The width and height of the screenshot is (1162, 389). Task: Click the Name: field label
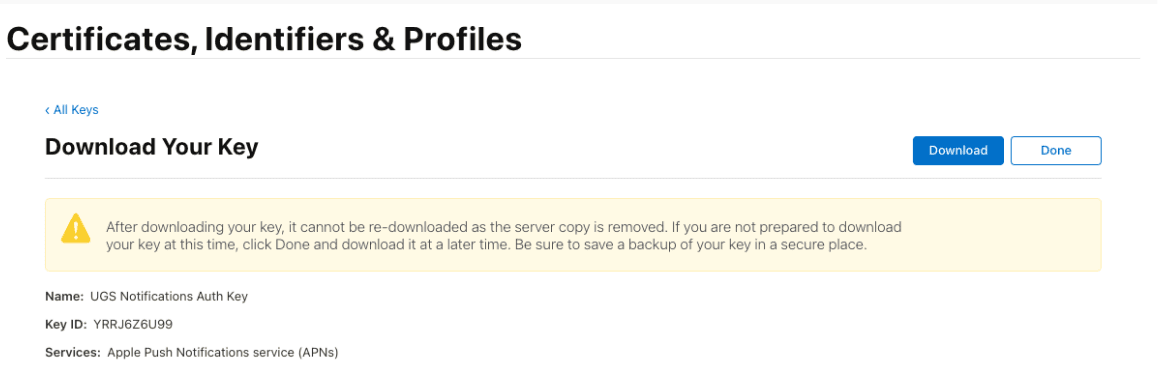[66, 296]
